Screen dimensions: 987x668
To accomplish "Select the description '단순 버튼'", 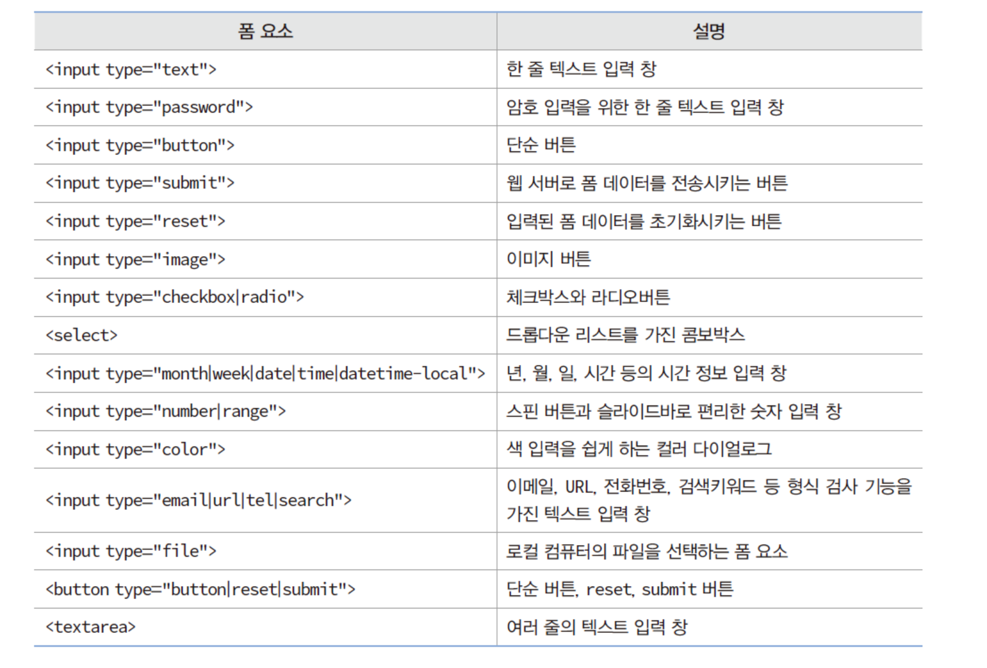I will (x=541, y=145).
